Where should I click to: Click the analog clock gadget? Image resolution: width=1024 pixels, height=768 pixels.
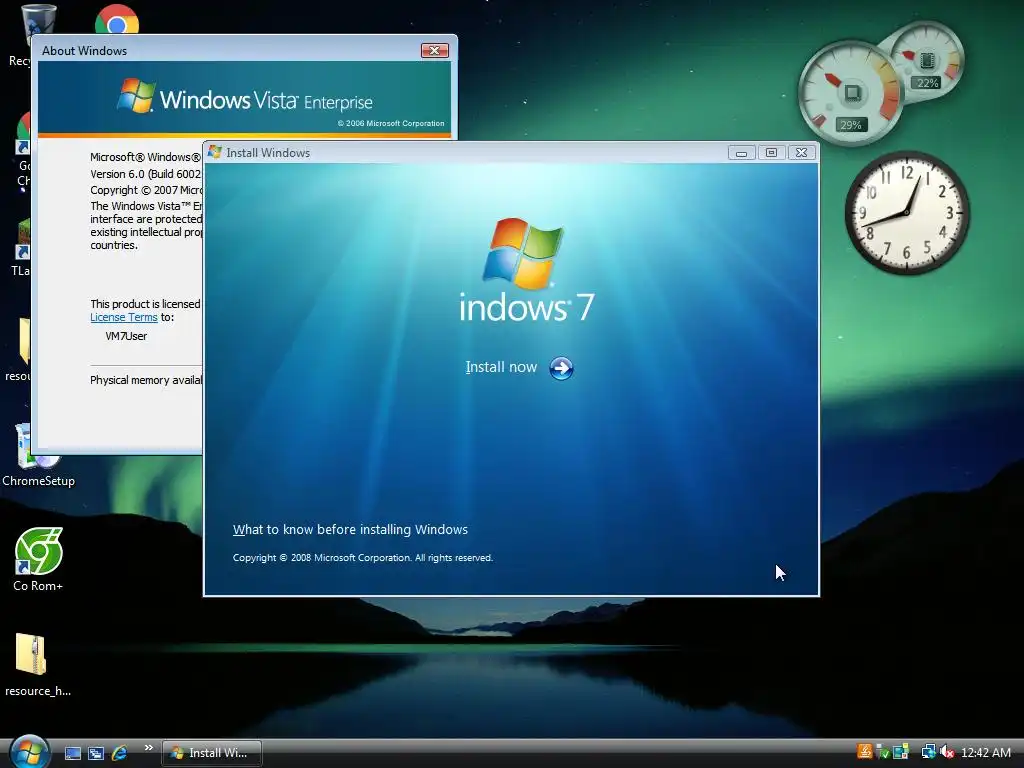coord(906,213)
